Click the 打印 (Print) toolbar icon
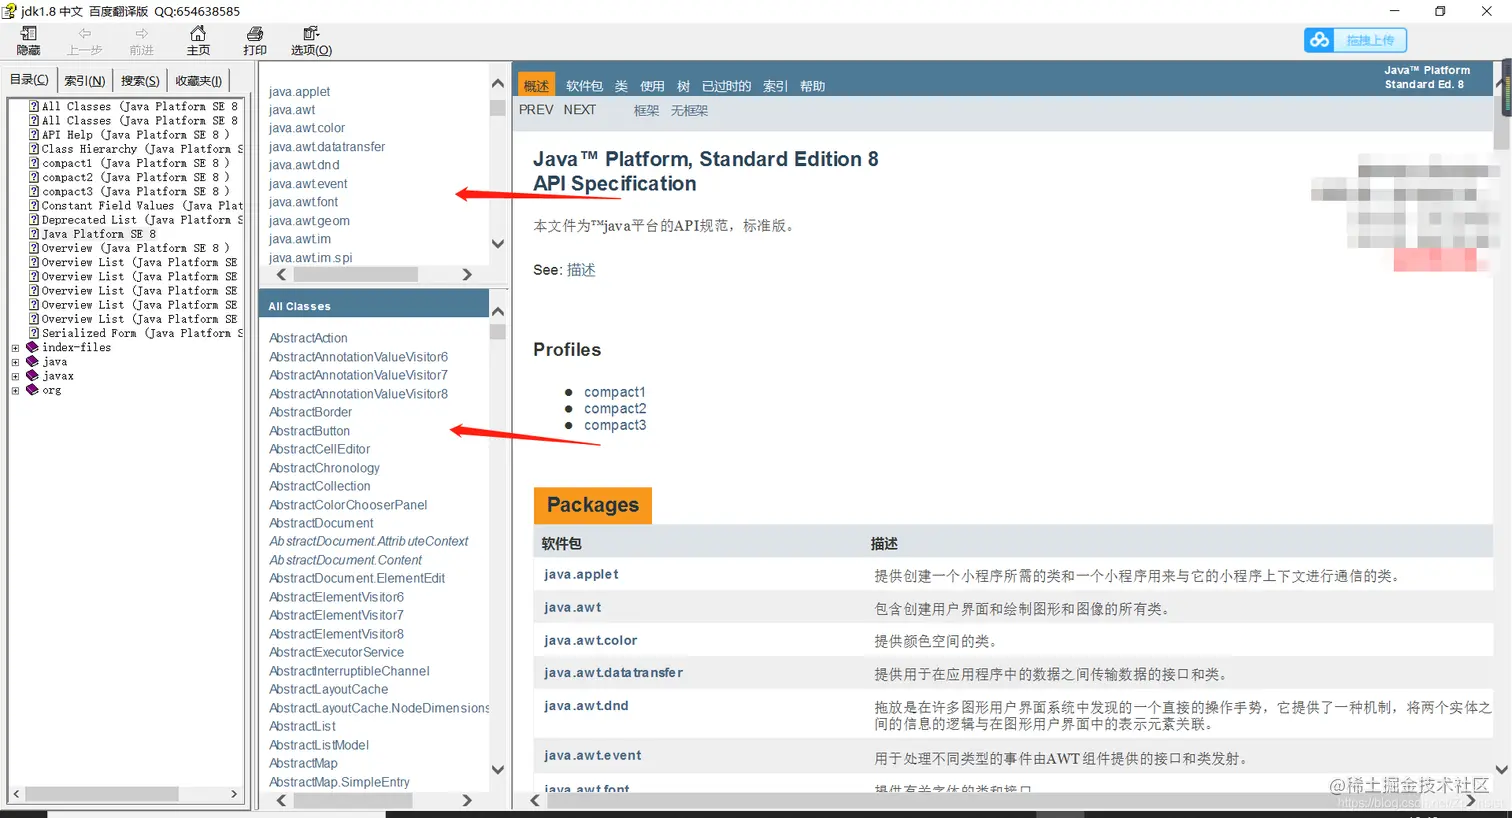1512x818 pixels. tap(255, 34)
